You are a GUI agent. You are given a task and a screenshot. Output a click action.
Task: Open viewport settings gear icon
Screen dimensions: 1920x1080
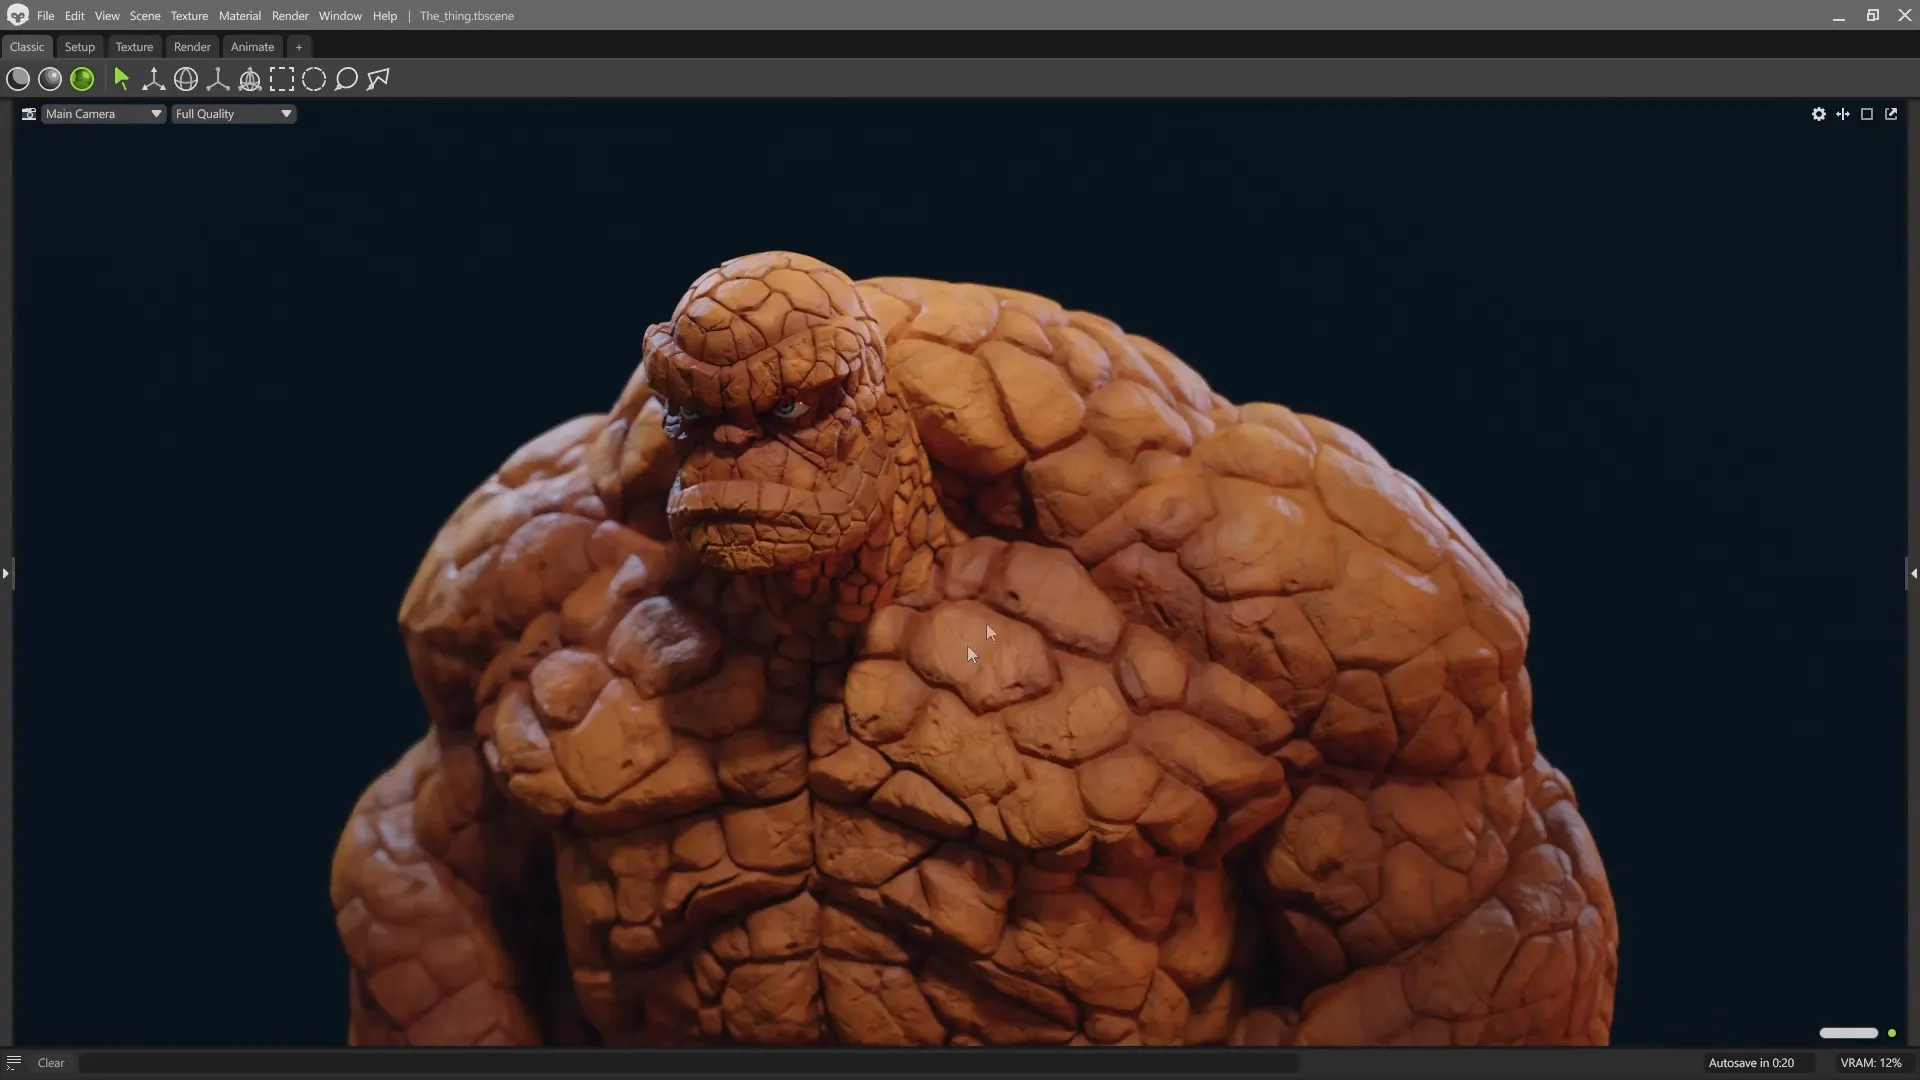tap(1819, 114)
